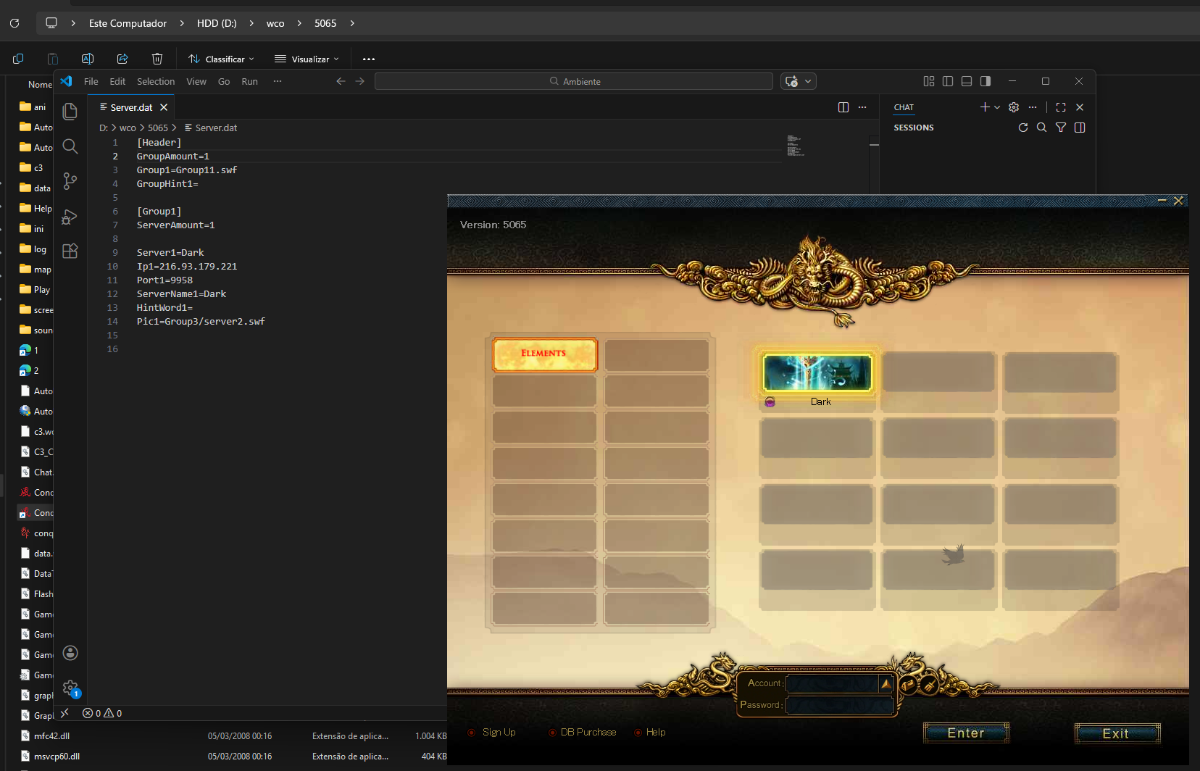1200x771 pixels.
Task: Open the account dropdown arrow in login
Action: coord(885,683)
